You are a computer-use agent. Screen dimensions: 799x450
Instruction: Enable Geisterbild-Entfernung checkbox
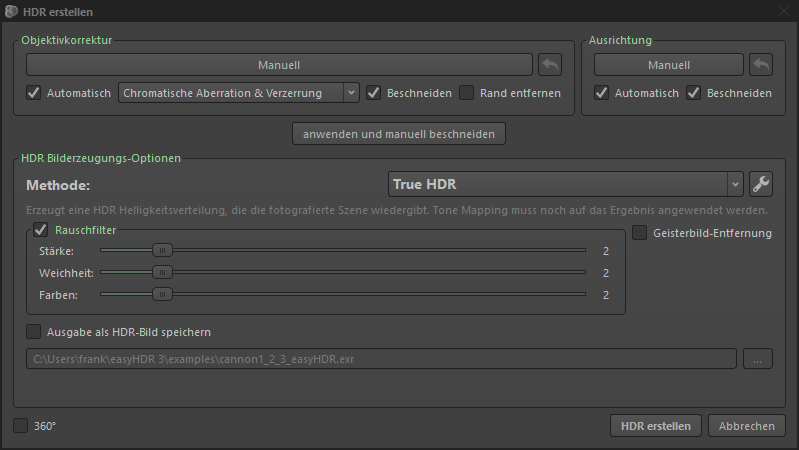pyautogui.click(x=640, y=233)
